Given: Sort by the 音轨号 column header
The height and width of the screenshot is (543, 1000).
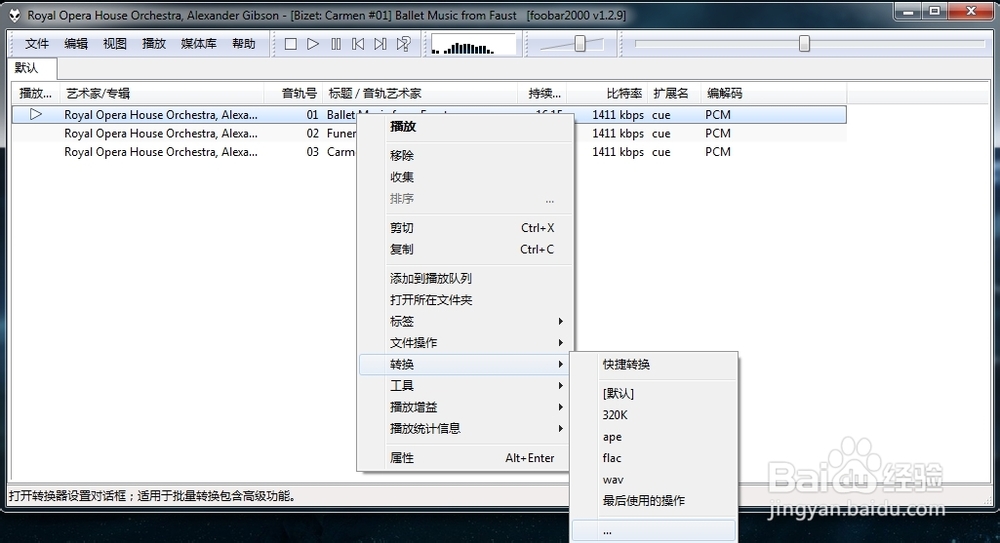Looking at the screenshot, I should pos(293,93).
